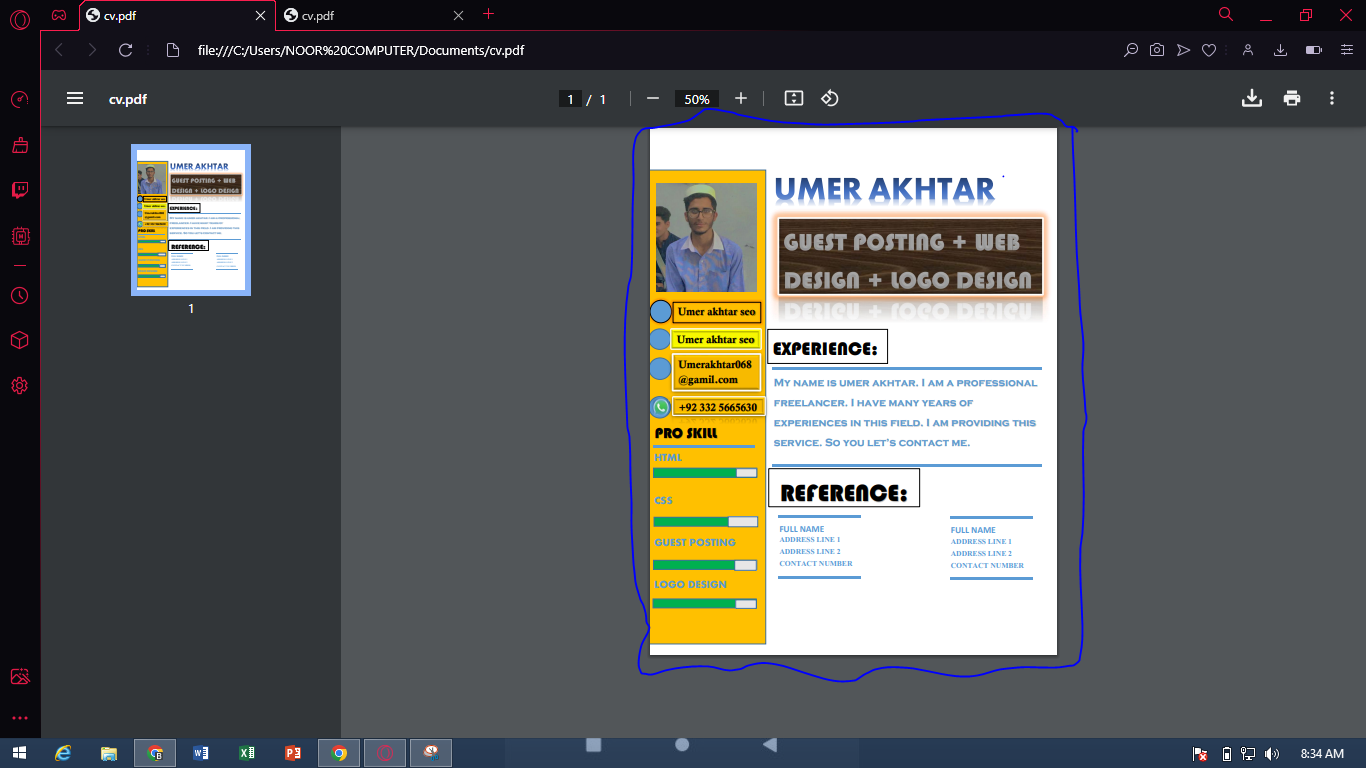
Task: Open the Twitch icon in the sidebar
Action: pos(19,190)
